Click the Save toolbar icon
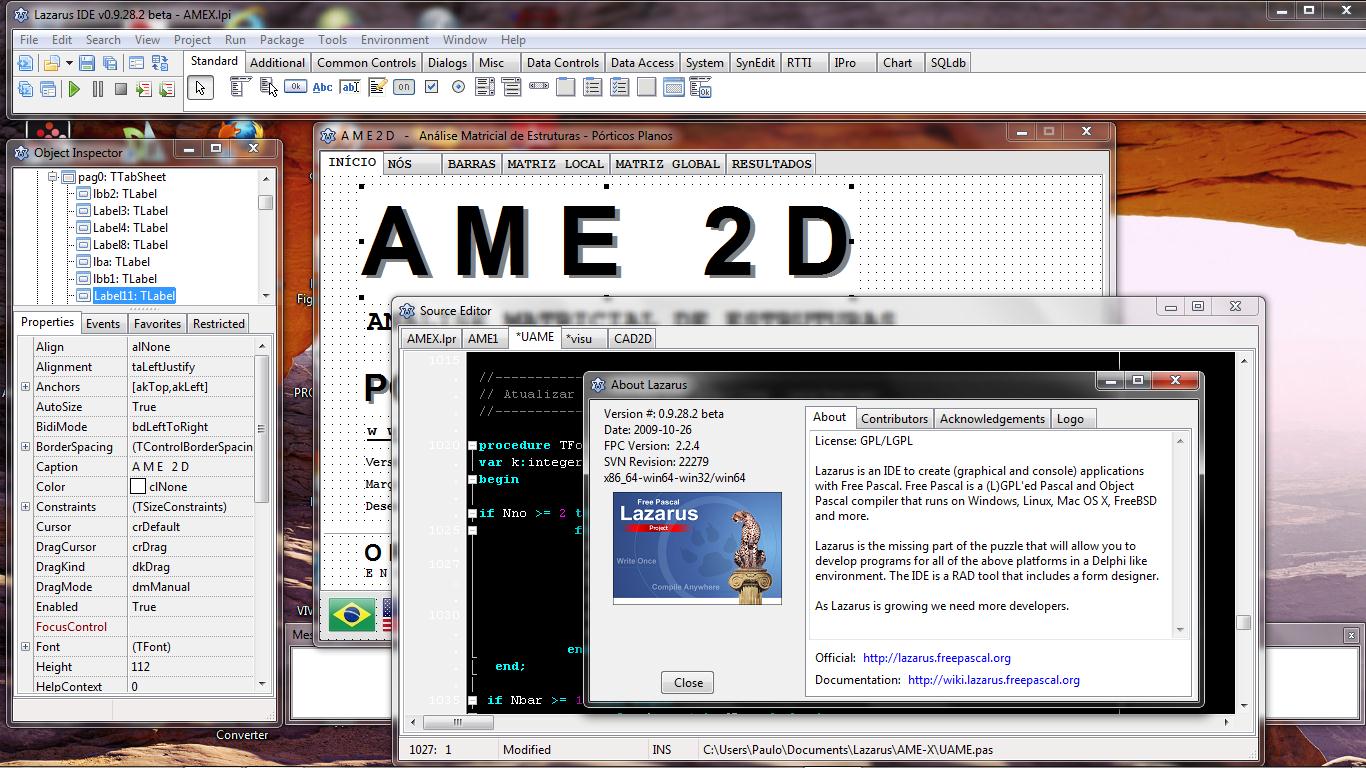 (x=87, y=63)
